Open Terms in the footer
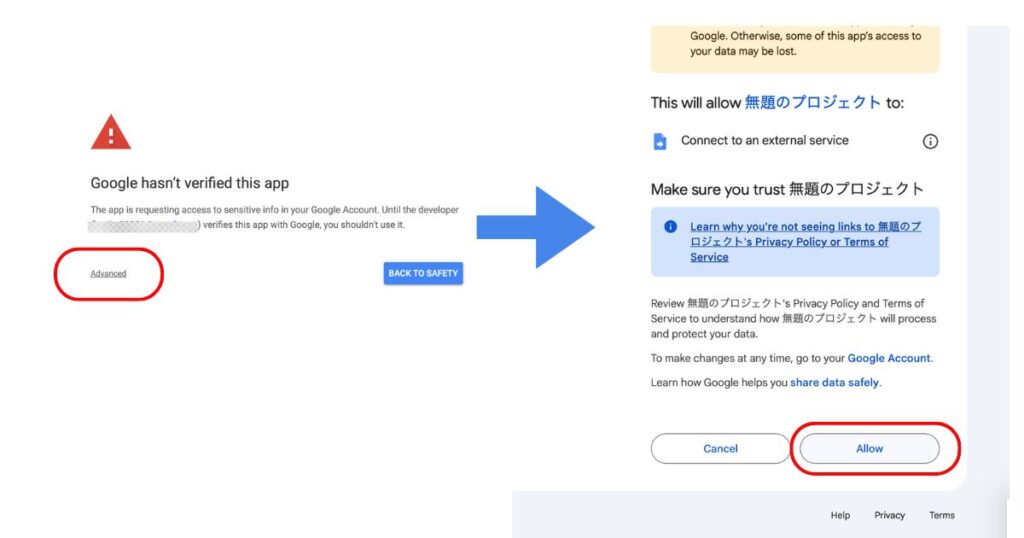The image size is (1024, 538). [942, 515]
